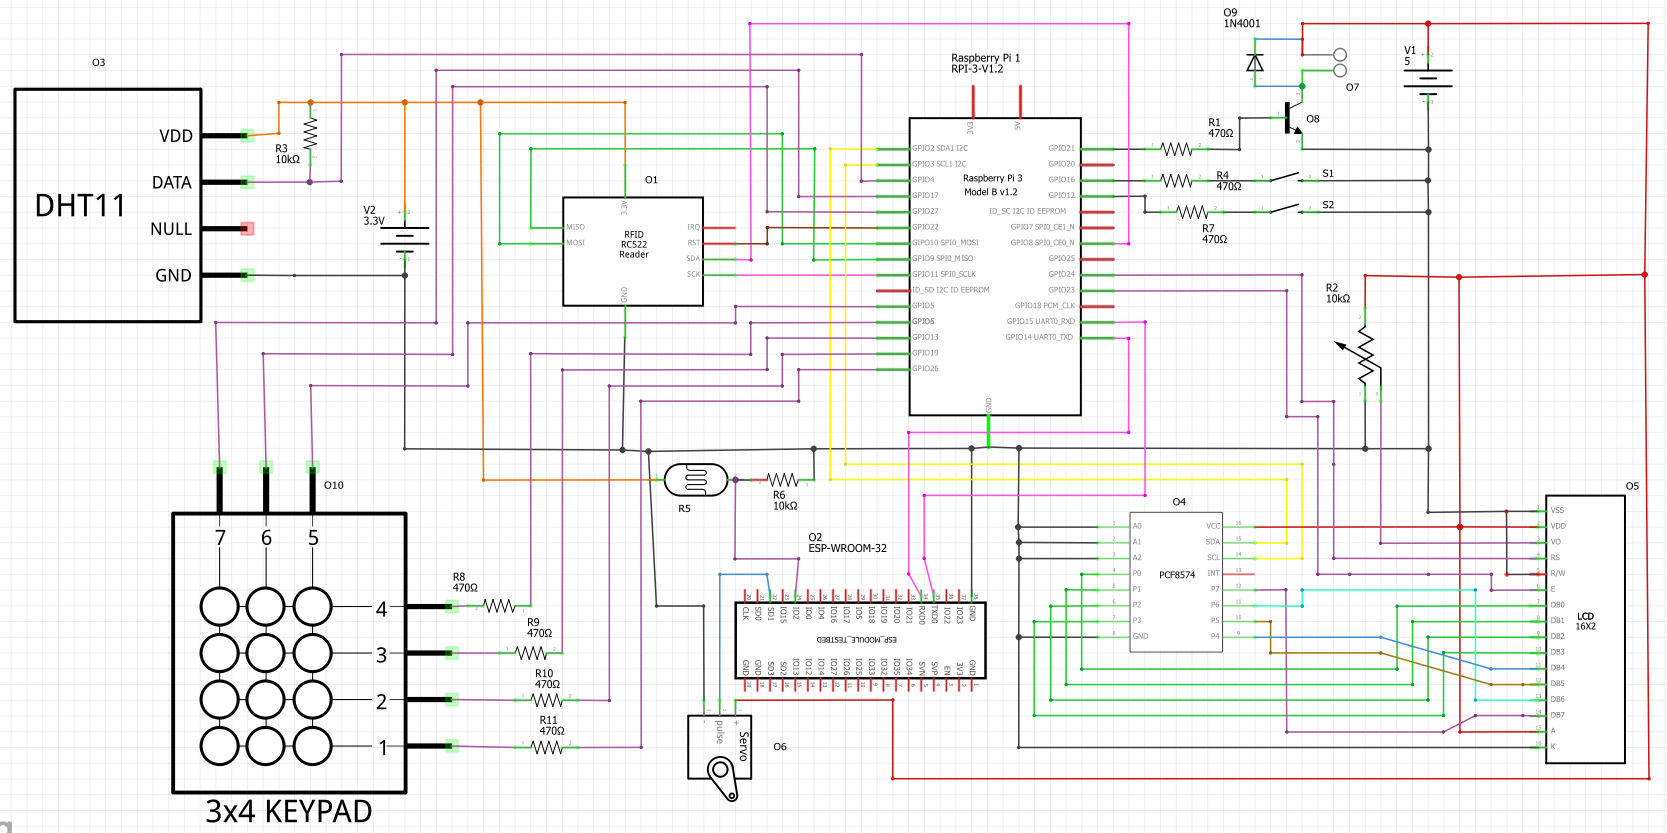Click the RFID RC522 Reader block
The image size is (1667, 833).
(x=632, y=251)
